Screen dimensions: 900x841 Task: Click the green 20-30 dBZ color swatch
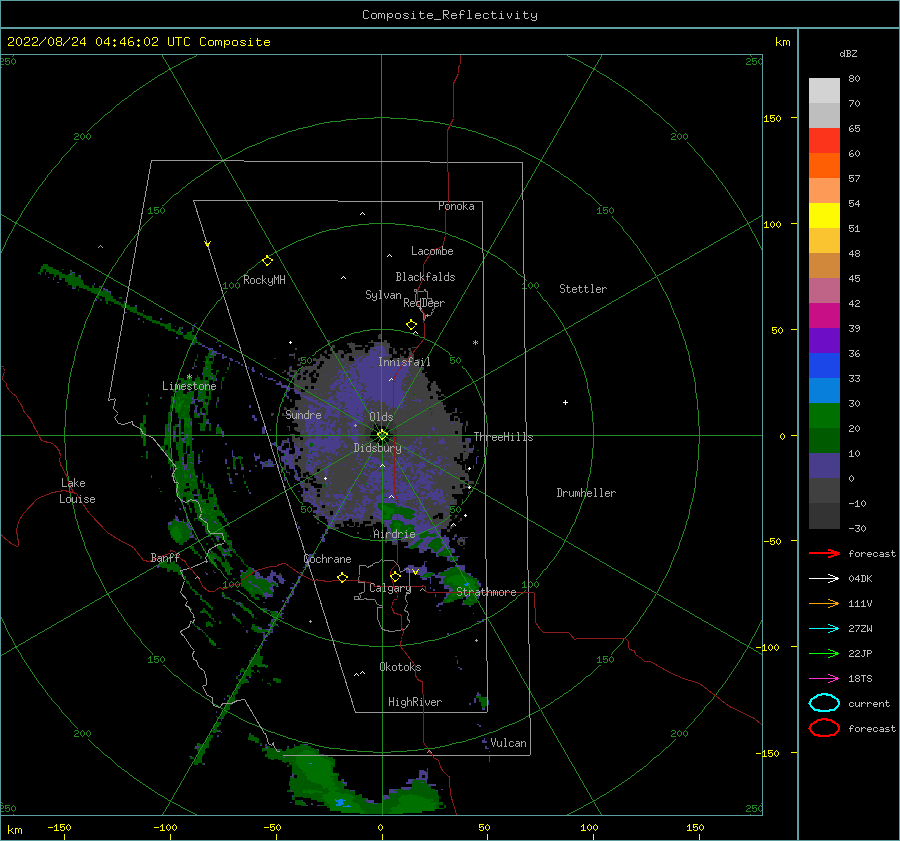click(824, 416)
